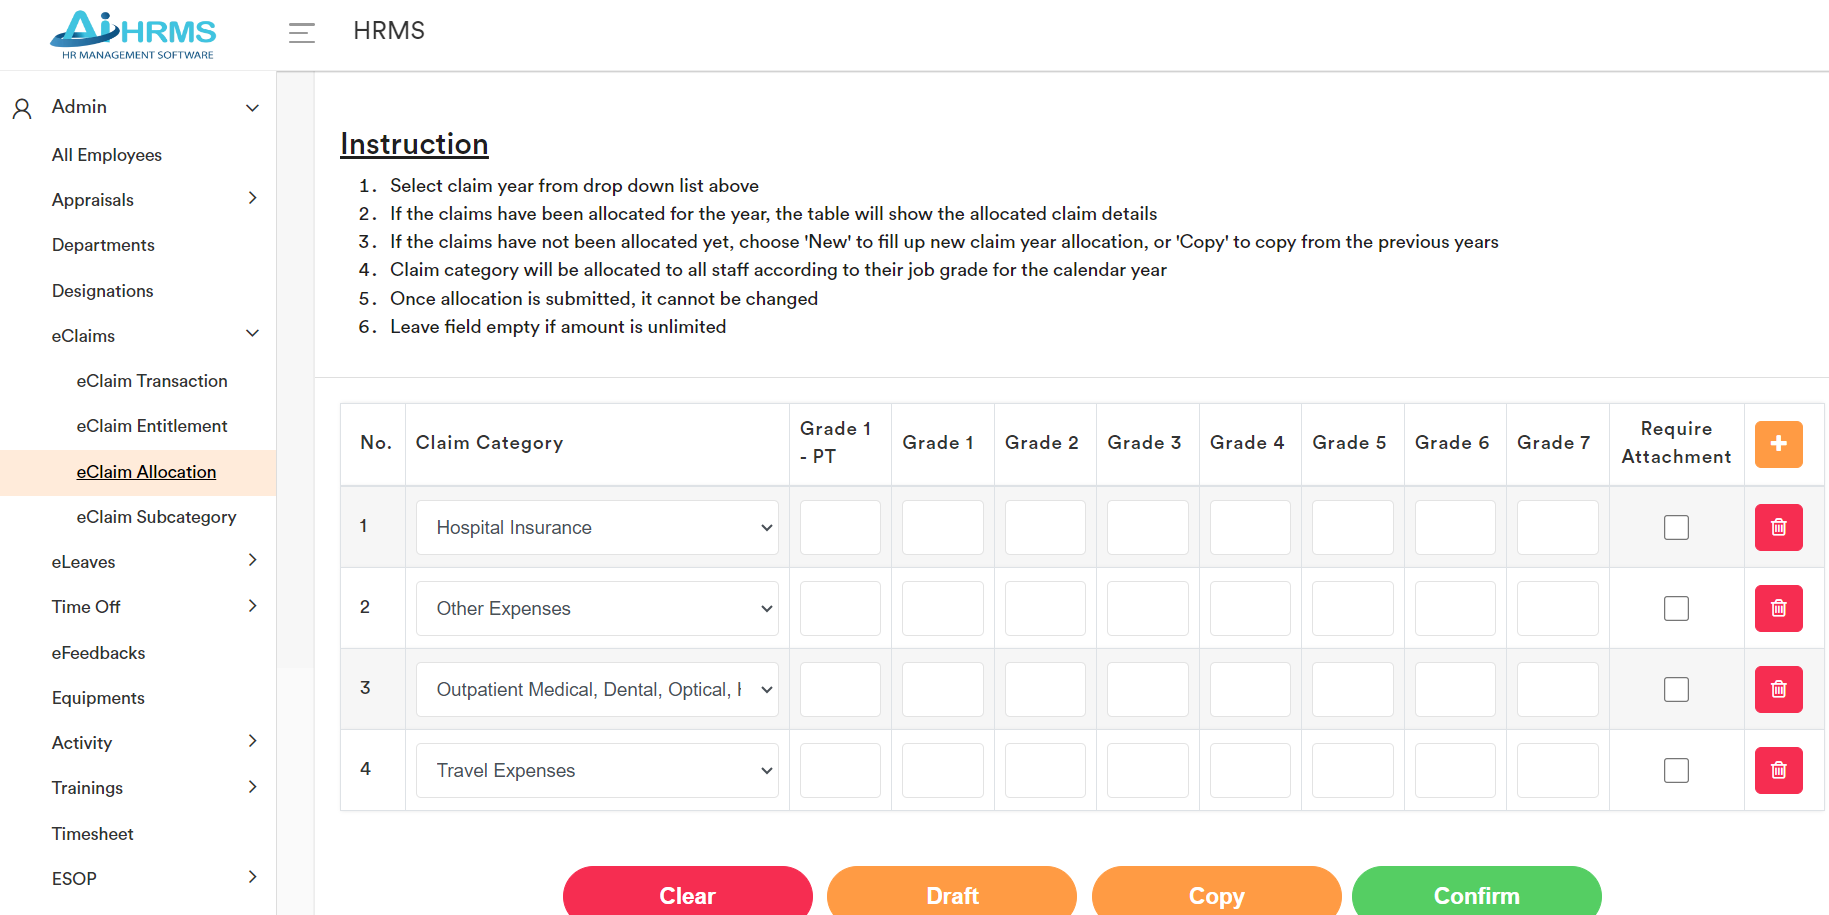Check Require Attachment for Travel Expenses
Image resolution: width=1829 pixels, height=915 pixels.
(x=1676, y=770)
